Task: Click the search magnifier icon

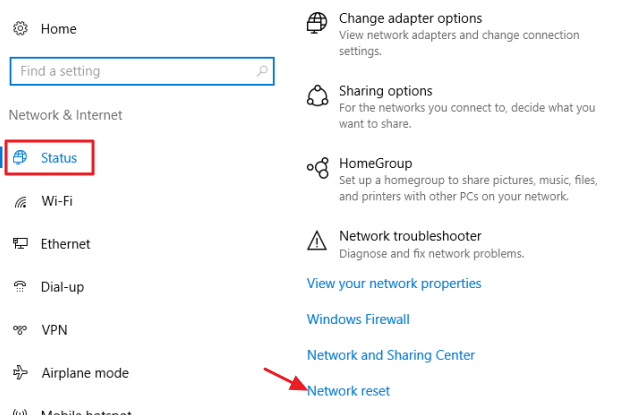Action: tap(262, 72)
